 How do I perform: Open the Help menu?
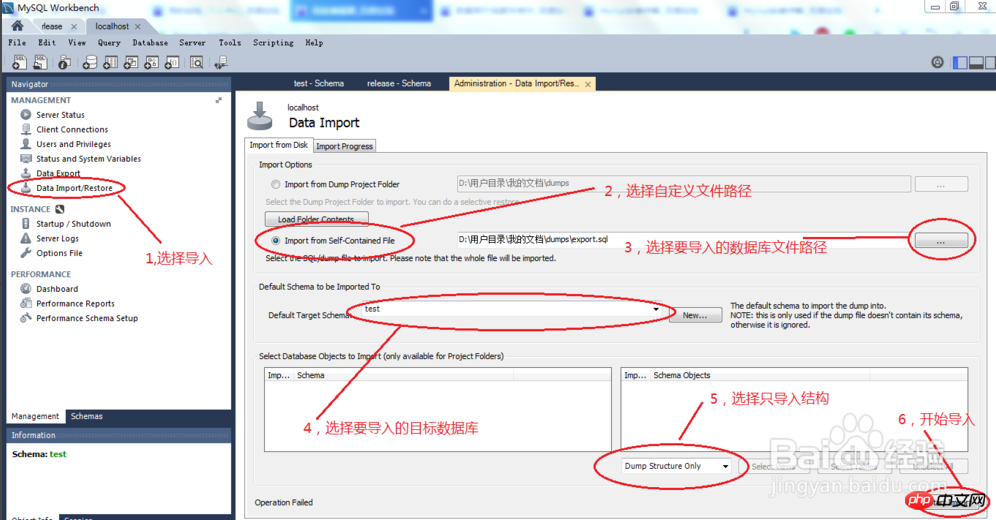(314, 43)
